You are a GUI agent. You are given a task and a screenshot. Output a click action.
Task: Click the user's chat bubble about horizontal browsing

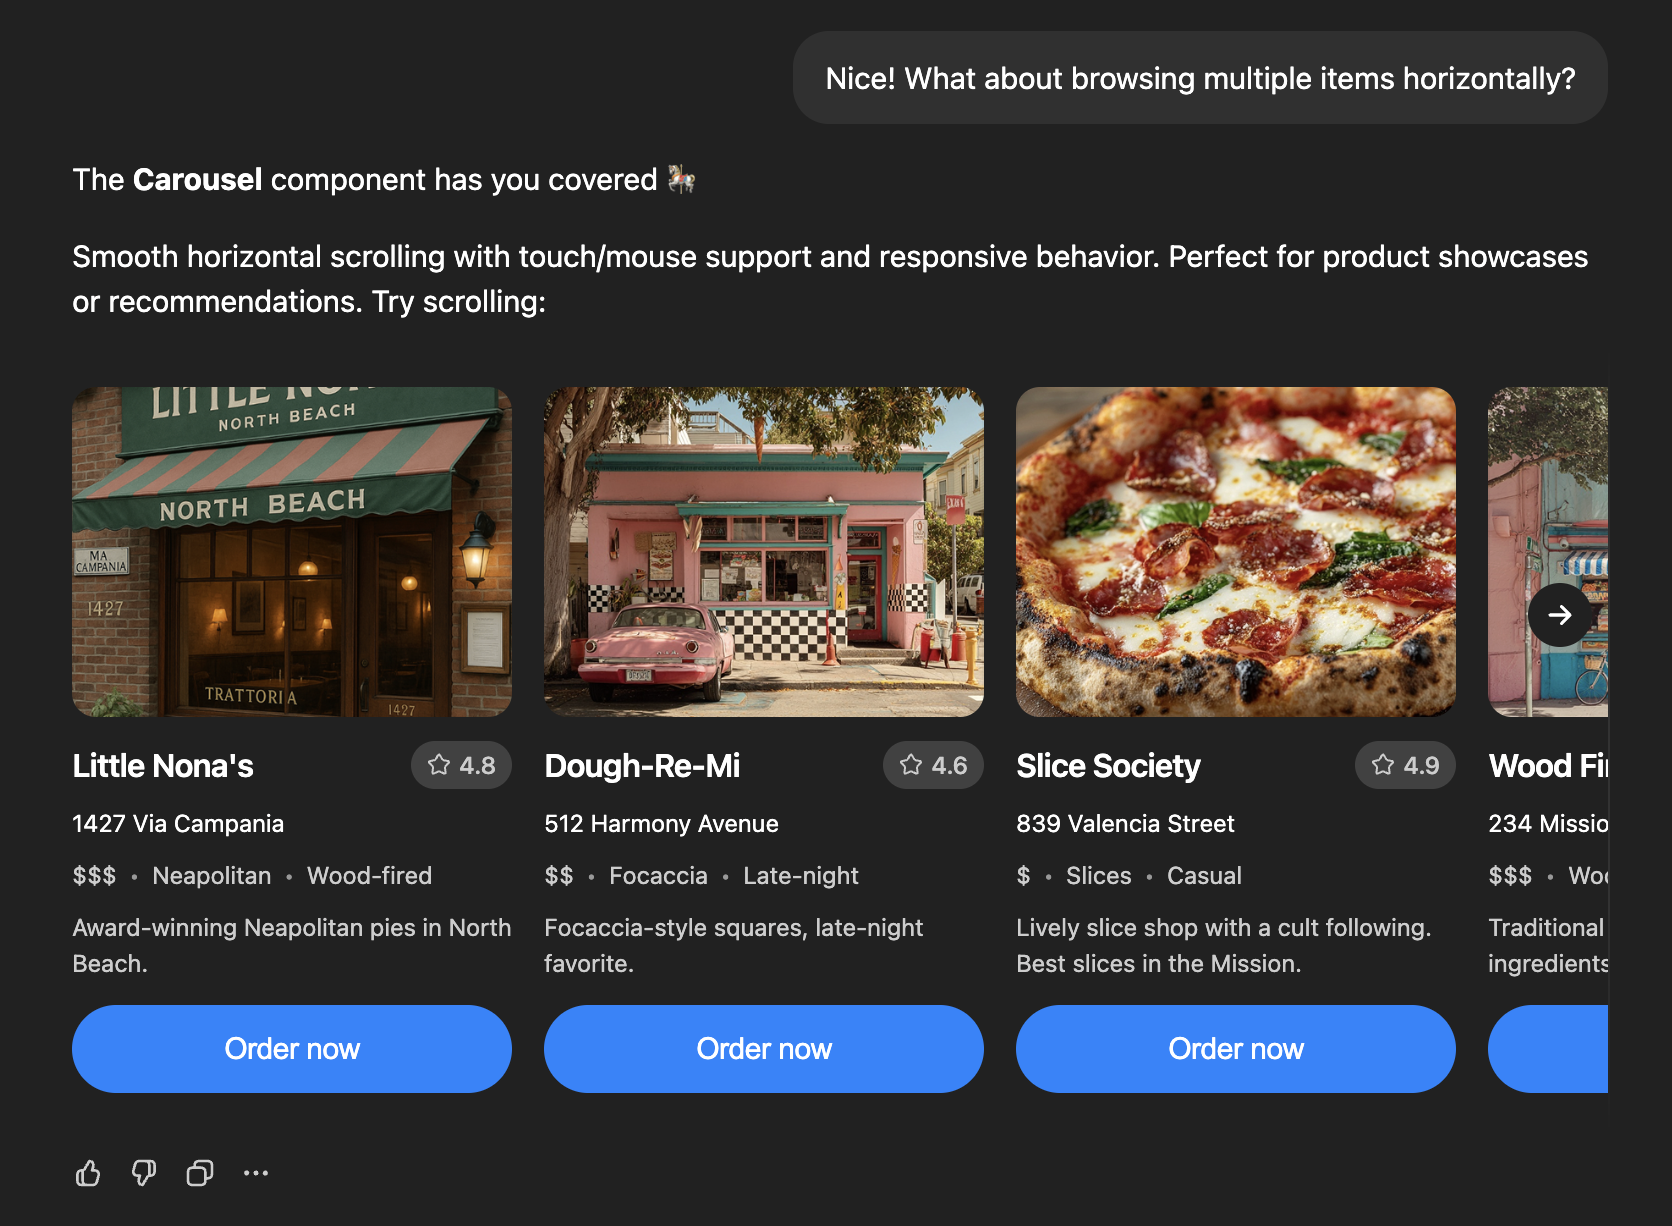pyautogui.click(x=1200, y=77)
